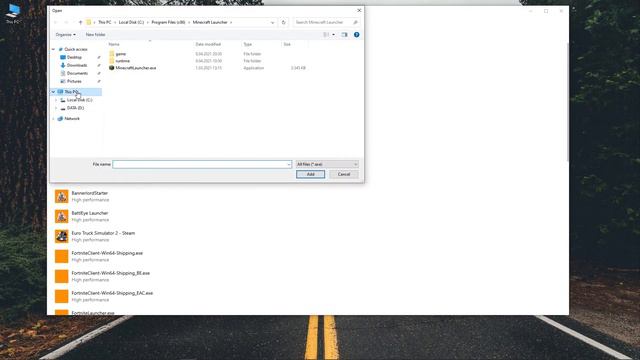Select Documents in Quick access

coord(77,73)
